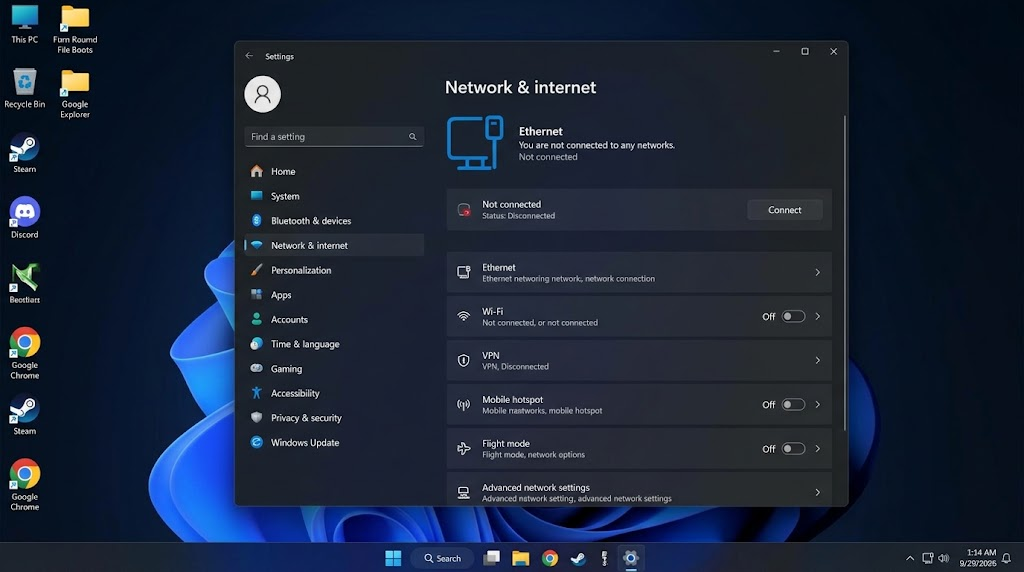Click the Ethernet row icon

pos(464,272)
